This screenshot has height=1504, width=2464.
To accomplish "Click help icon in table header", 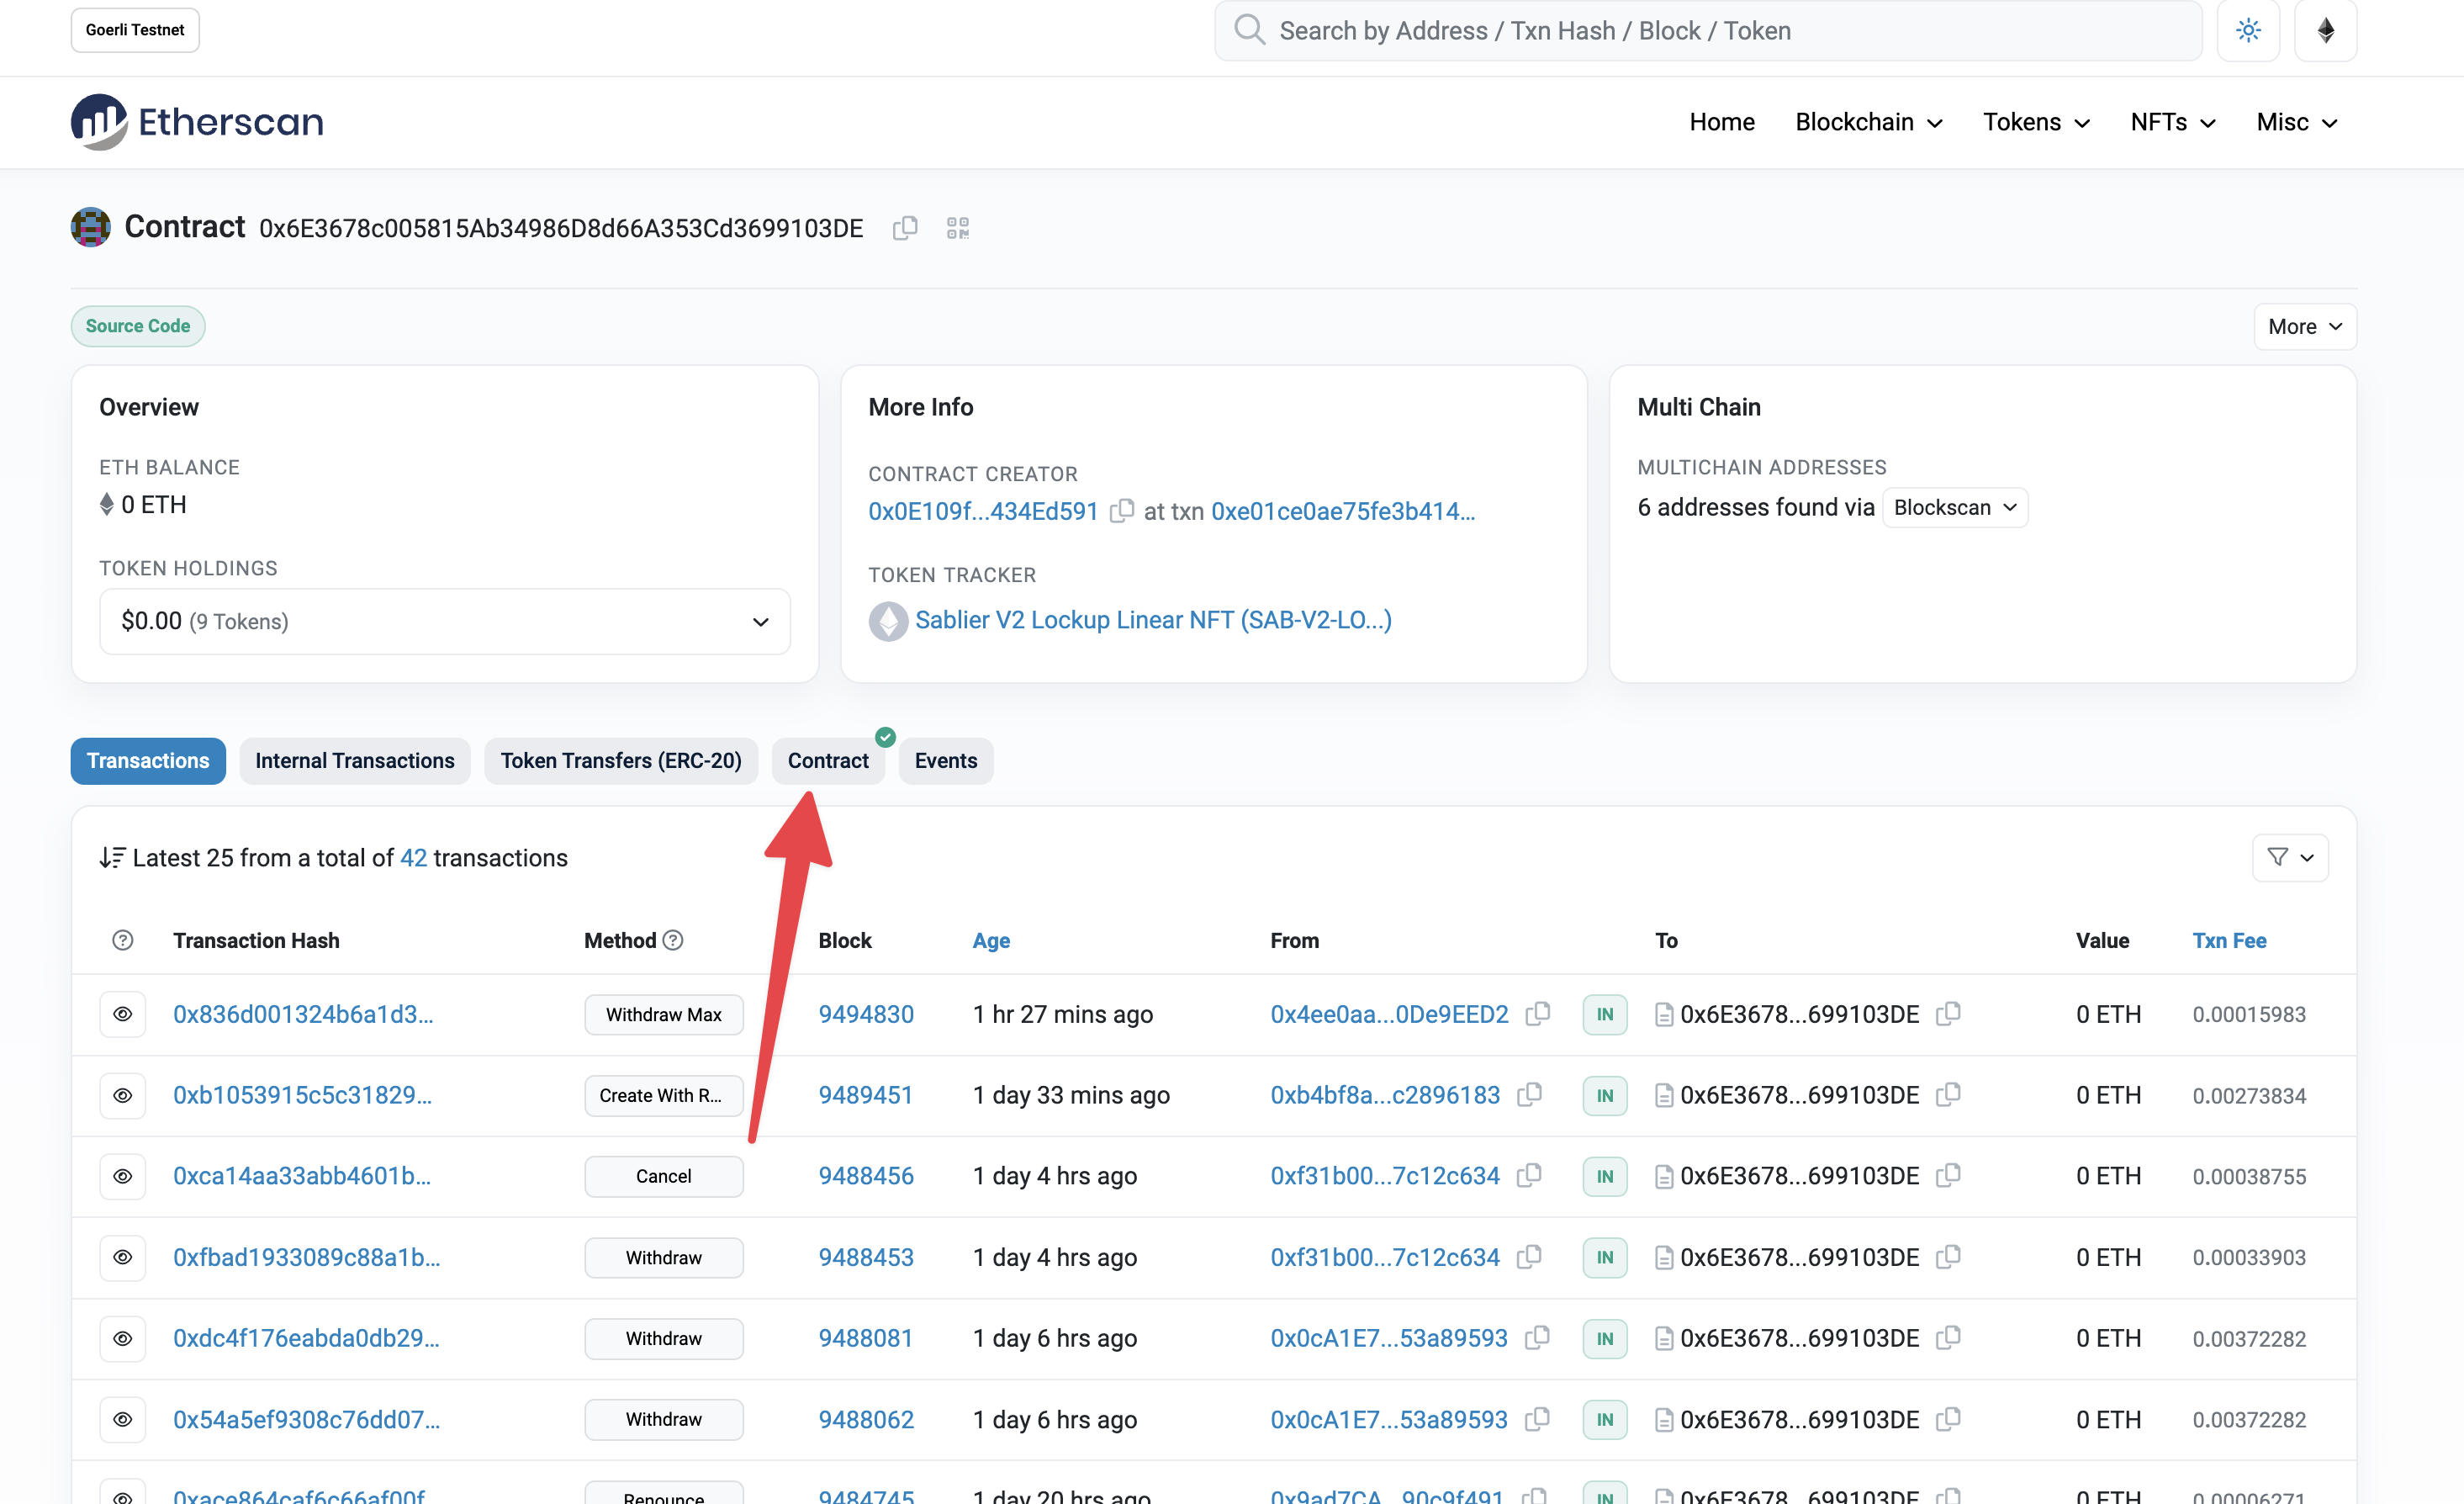I will tap(123, 940).
